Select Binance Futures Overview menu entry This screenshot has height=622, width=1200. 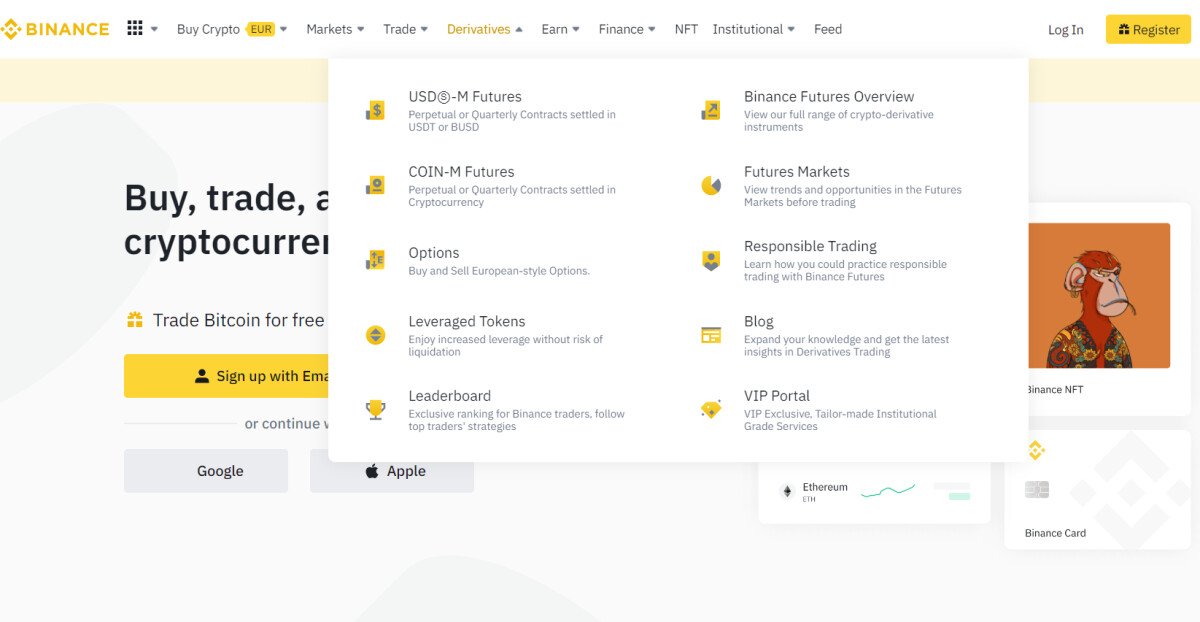pos(828,97)
